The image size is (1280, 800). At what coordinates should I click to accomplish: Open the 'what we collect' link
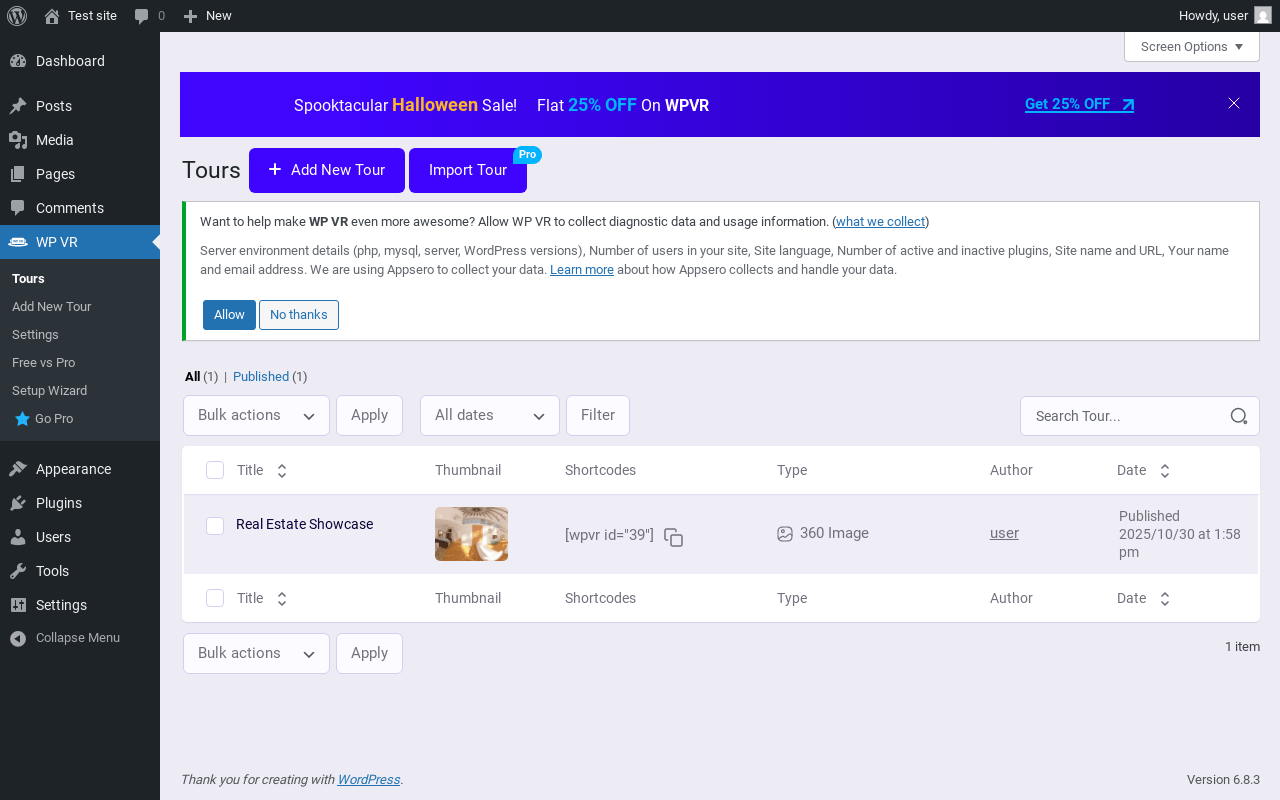(x=881, y=222)
